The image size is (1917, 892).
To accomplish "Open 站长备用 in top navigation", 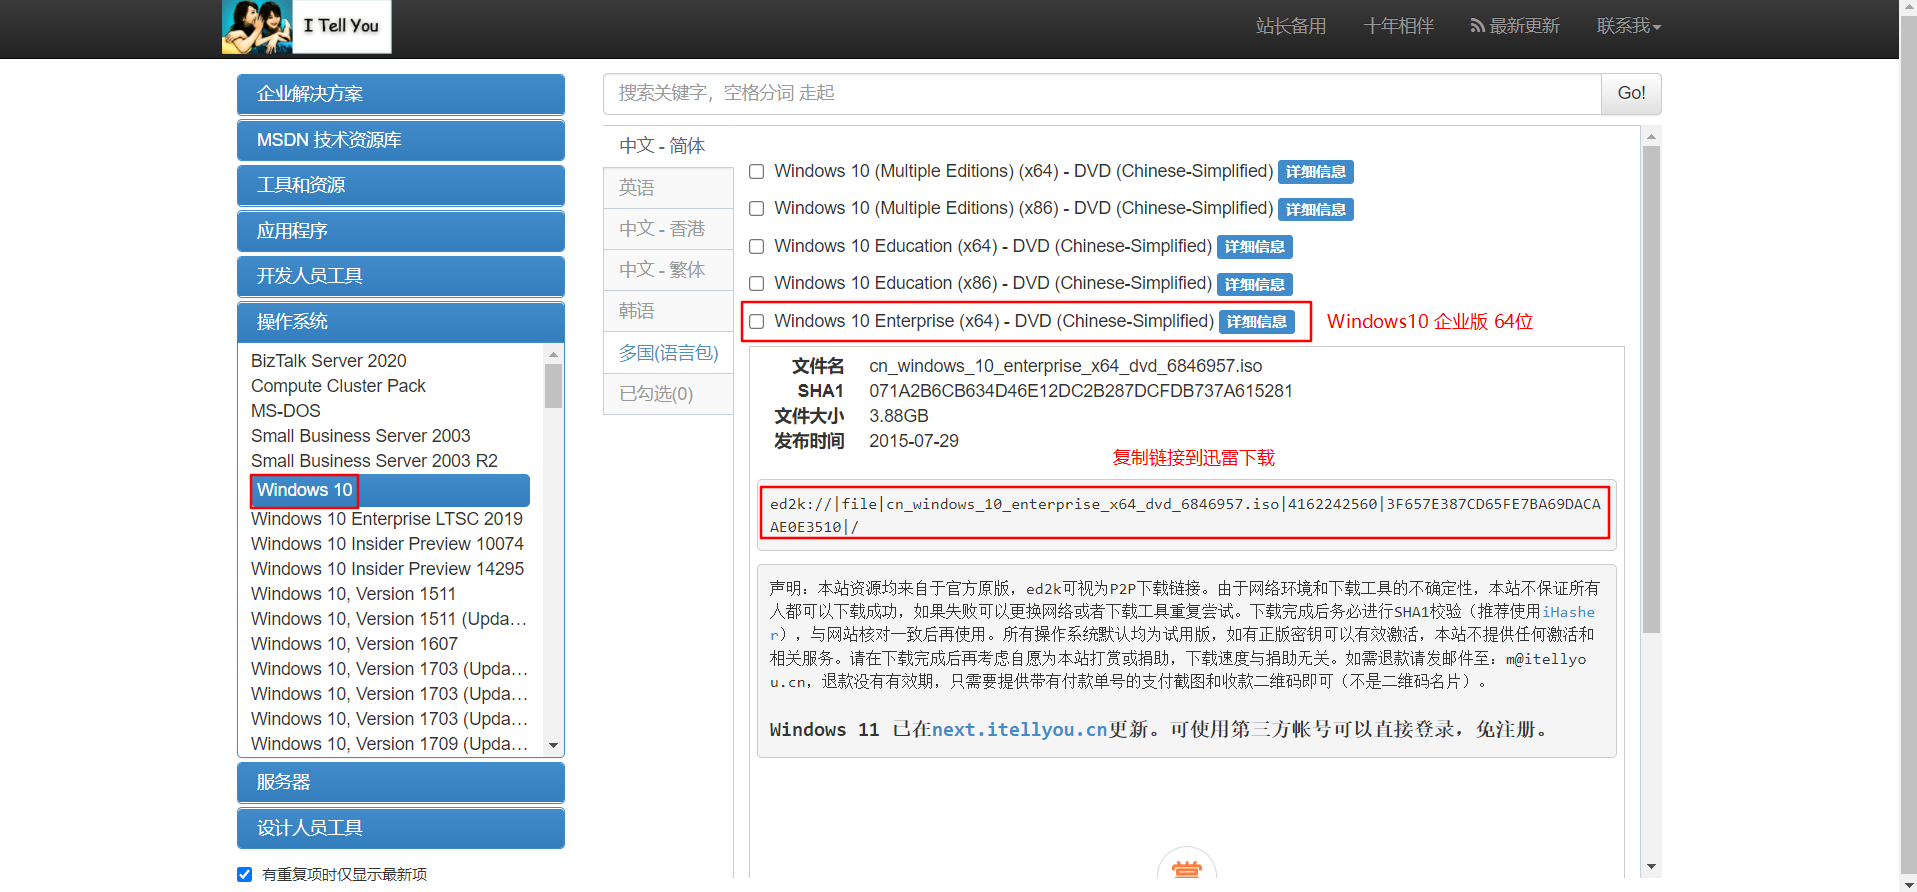I will 1291,26.
